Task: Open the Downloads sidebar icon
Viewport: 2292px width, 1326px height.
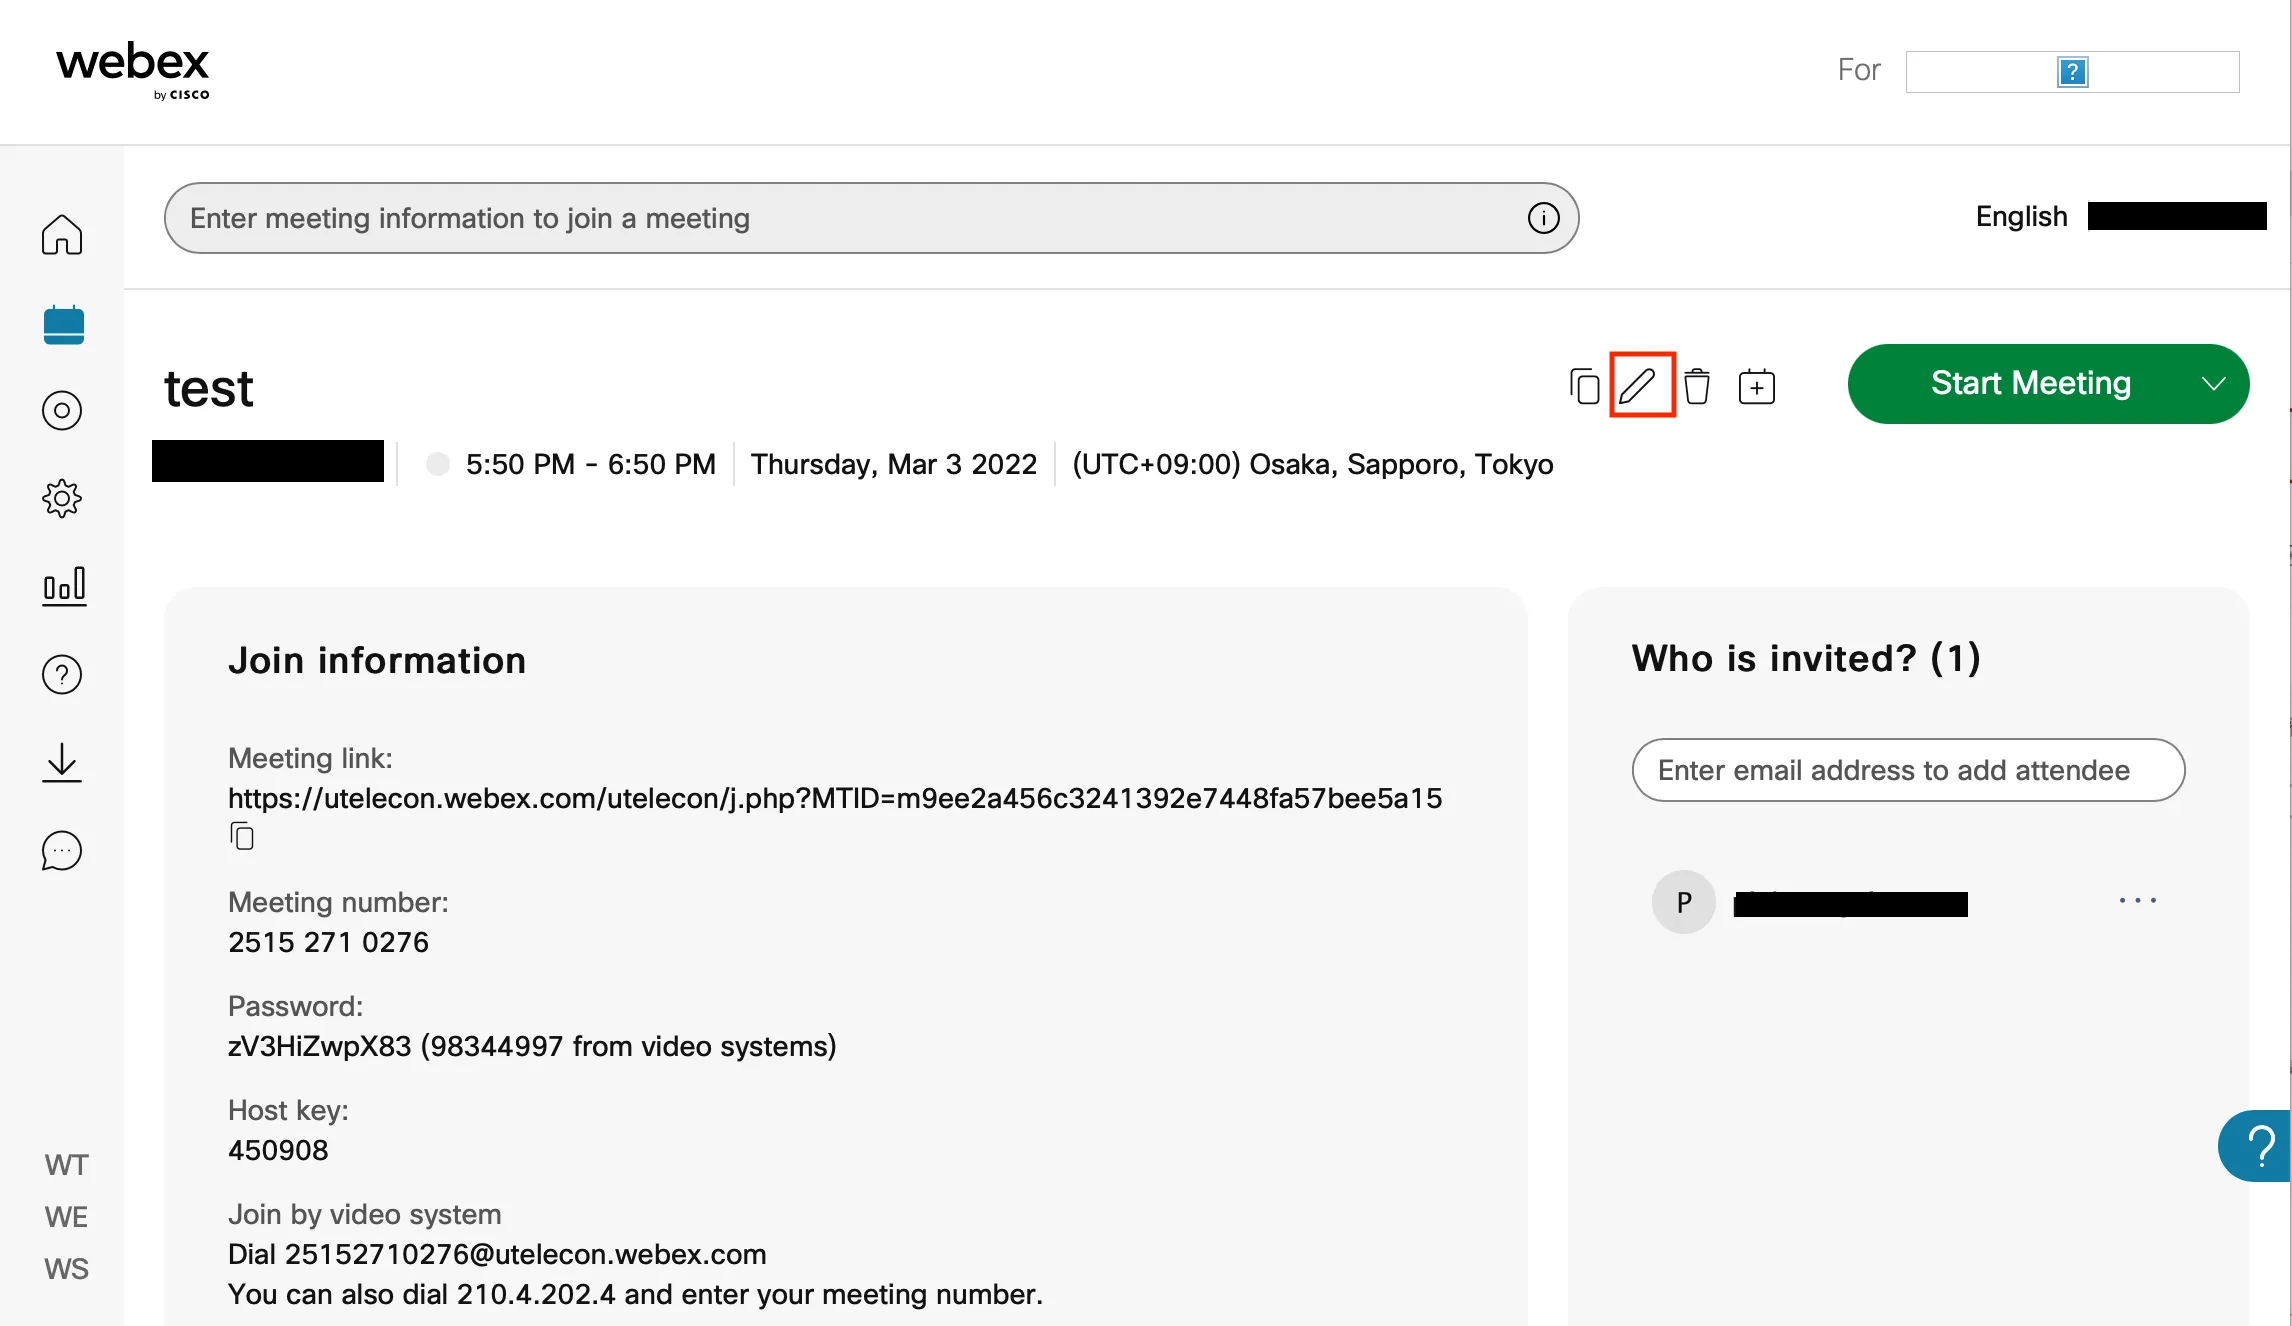Action: (62, 762)
